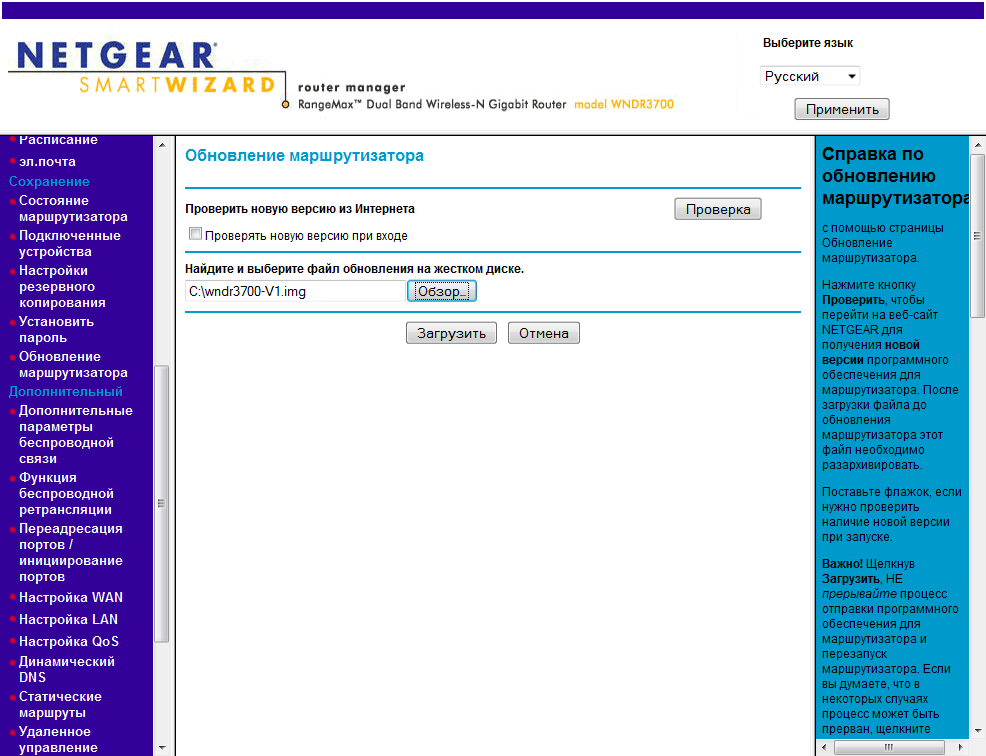Viewport: 986px width, 756px height.
Task: Open Настройки резервного копирования link
Action: click(62, 287)
